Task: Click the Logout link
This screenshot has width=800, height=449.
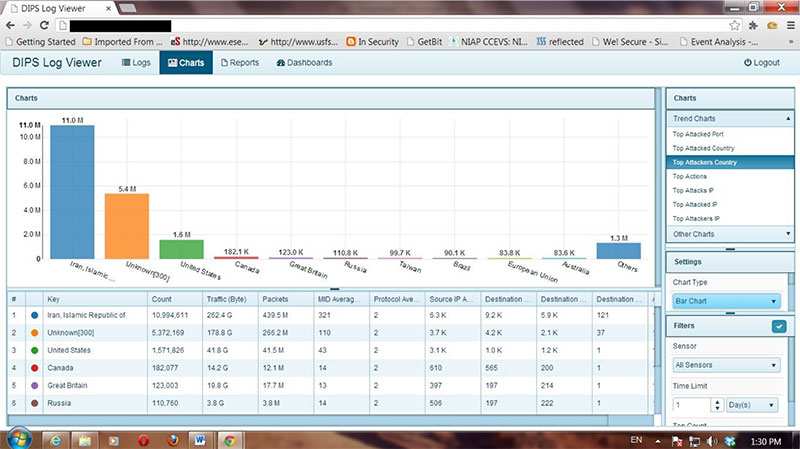Action: 762,63
